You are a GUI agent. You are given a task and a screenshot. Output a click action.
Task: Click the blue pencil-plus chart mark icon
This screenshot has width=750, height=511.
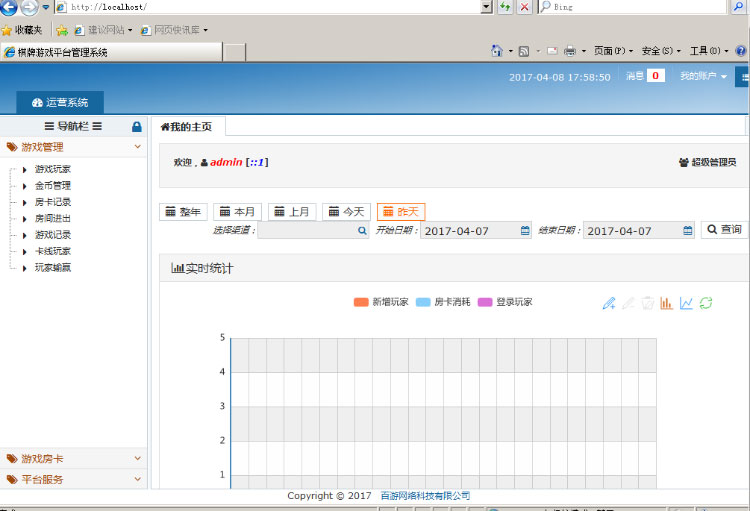pos(608,303)
